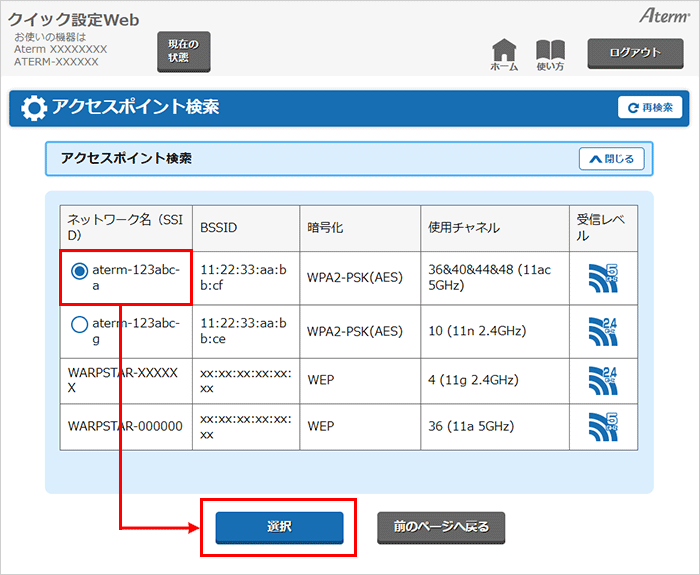Click the gear icon beside アクセスポイント検索

pos(33,108)
